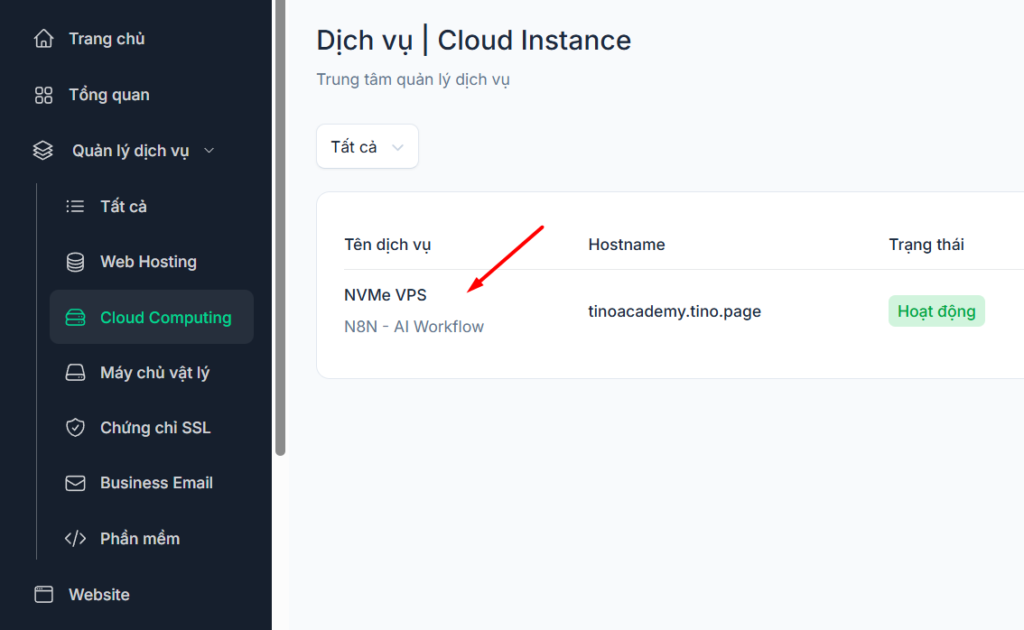Click the Phần mềm code icon
This screenshot has width=1024, height=630.
pos(75,538)
